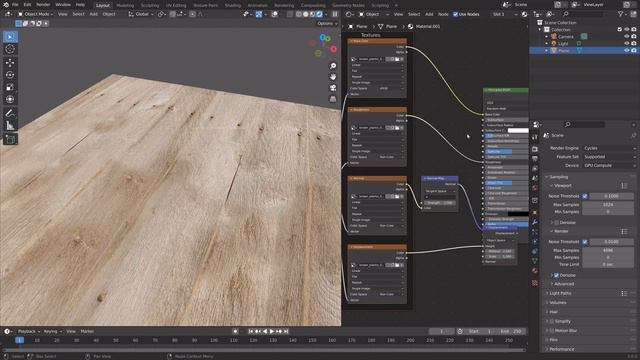The height and width of the screenshot is (360, 640).
Task: Open the Output properties tab
Action: coord(535,159)
